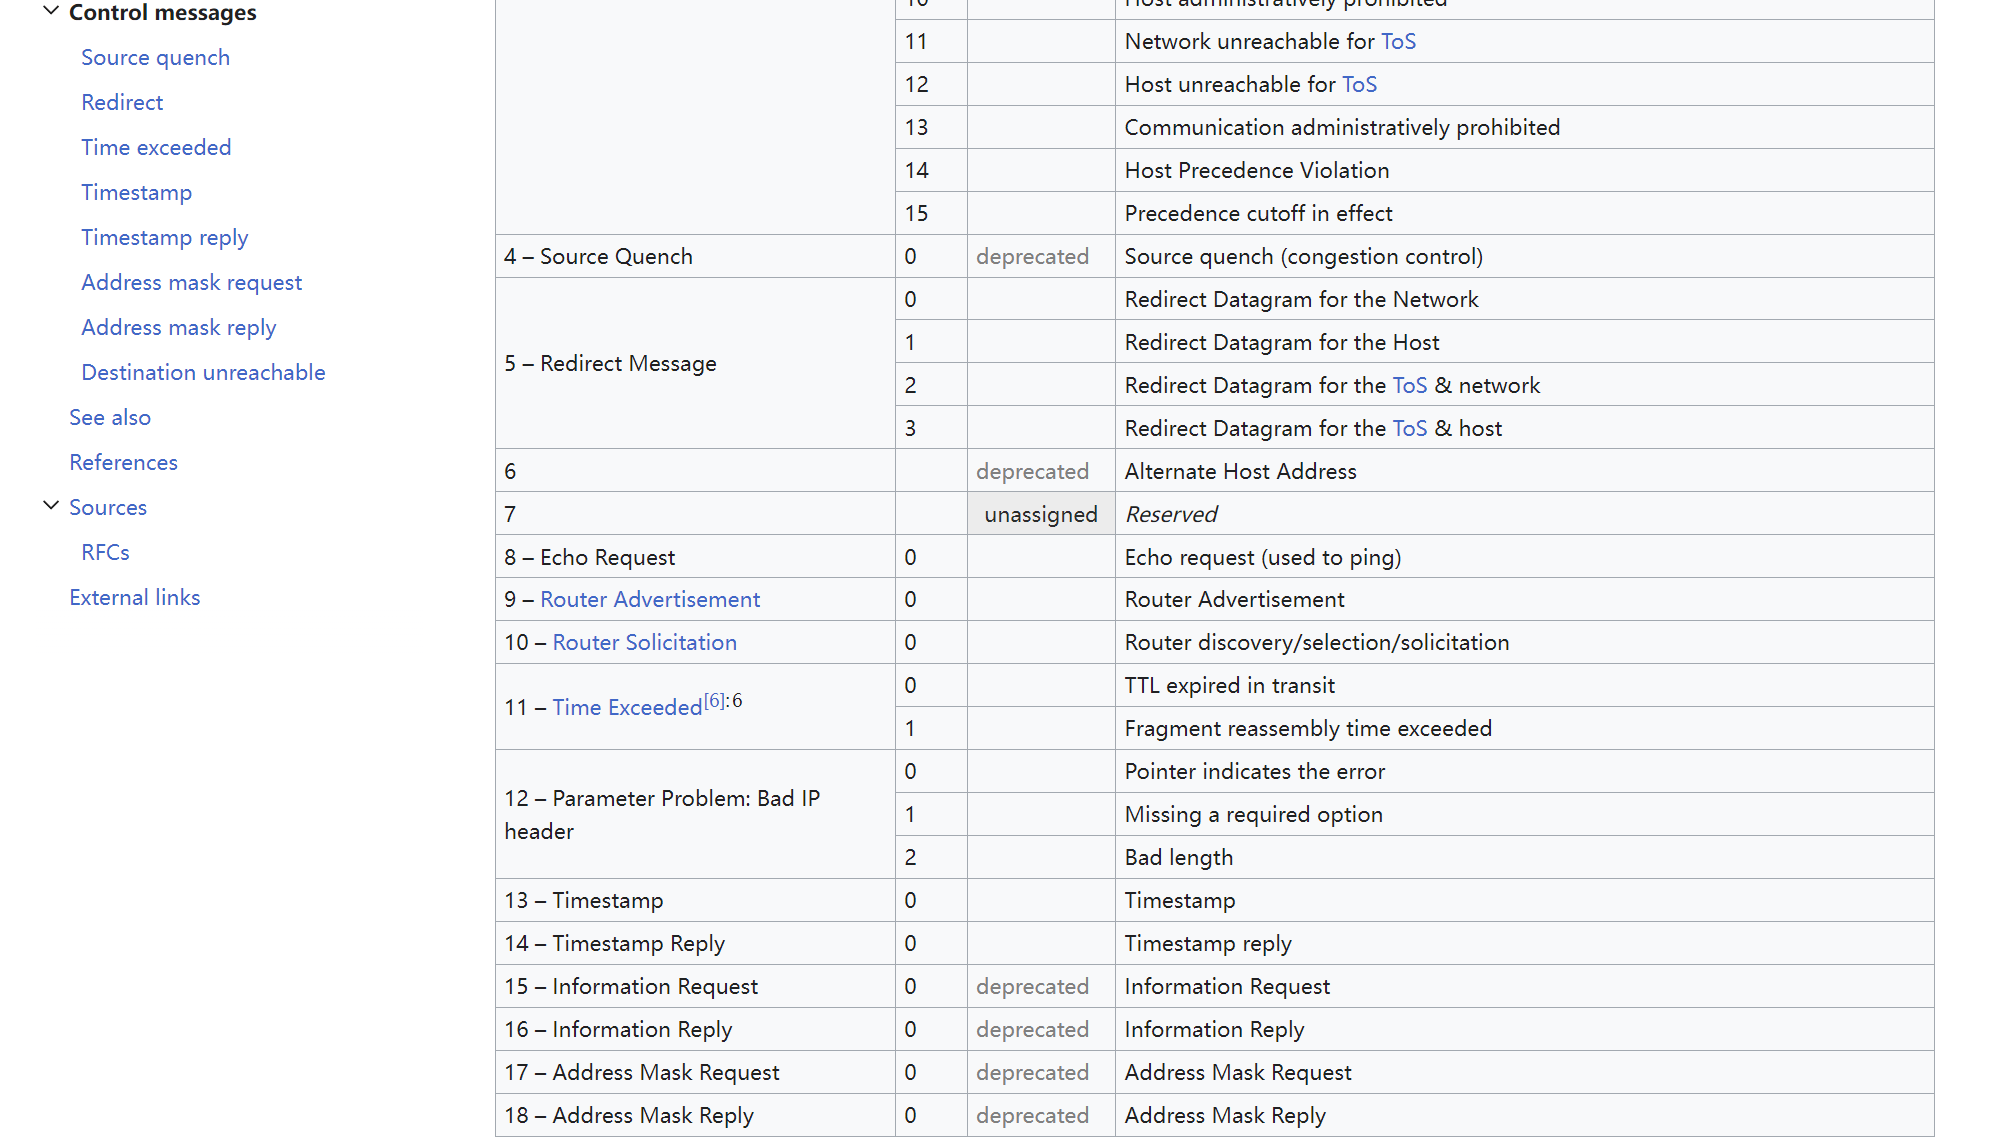Screen dimensions: 2013x1137
Task: Open Timestamp reply in the sidebar
Action: point(164,237)
